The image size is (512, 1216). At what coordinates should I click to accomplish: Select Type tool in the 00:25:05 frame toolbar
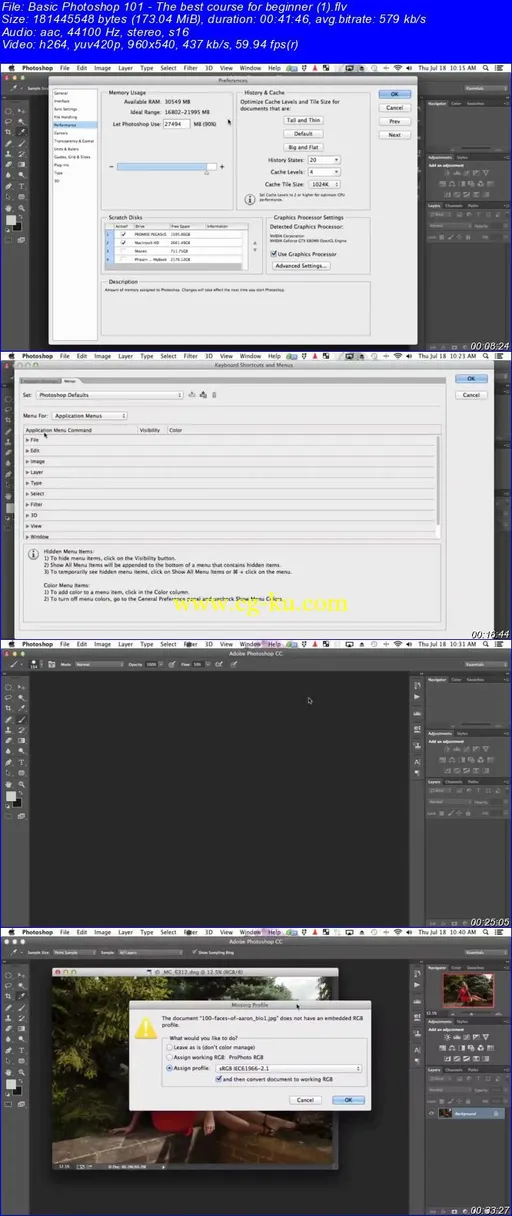click(x=21, y=762)
